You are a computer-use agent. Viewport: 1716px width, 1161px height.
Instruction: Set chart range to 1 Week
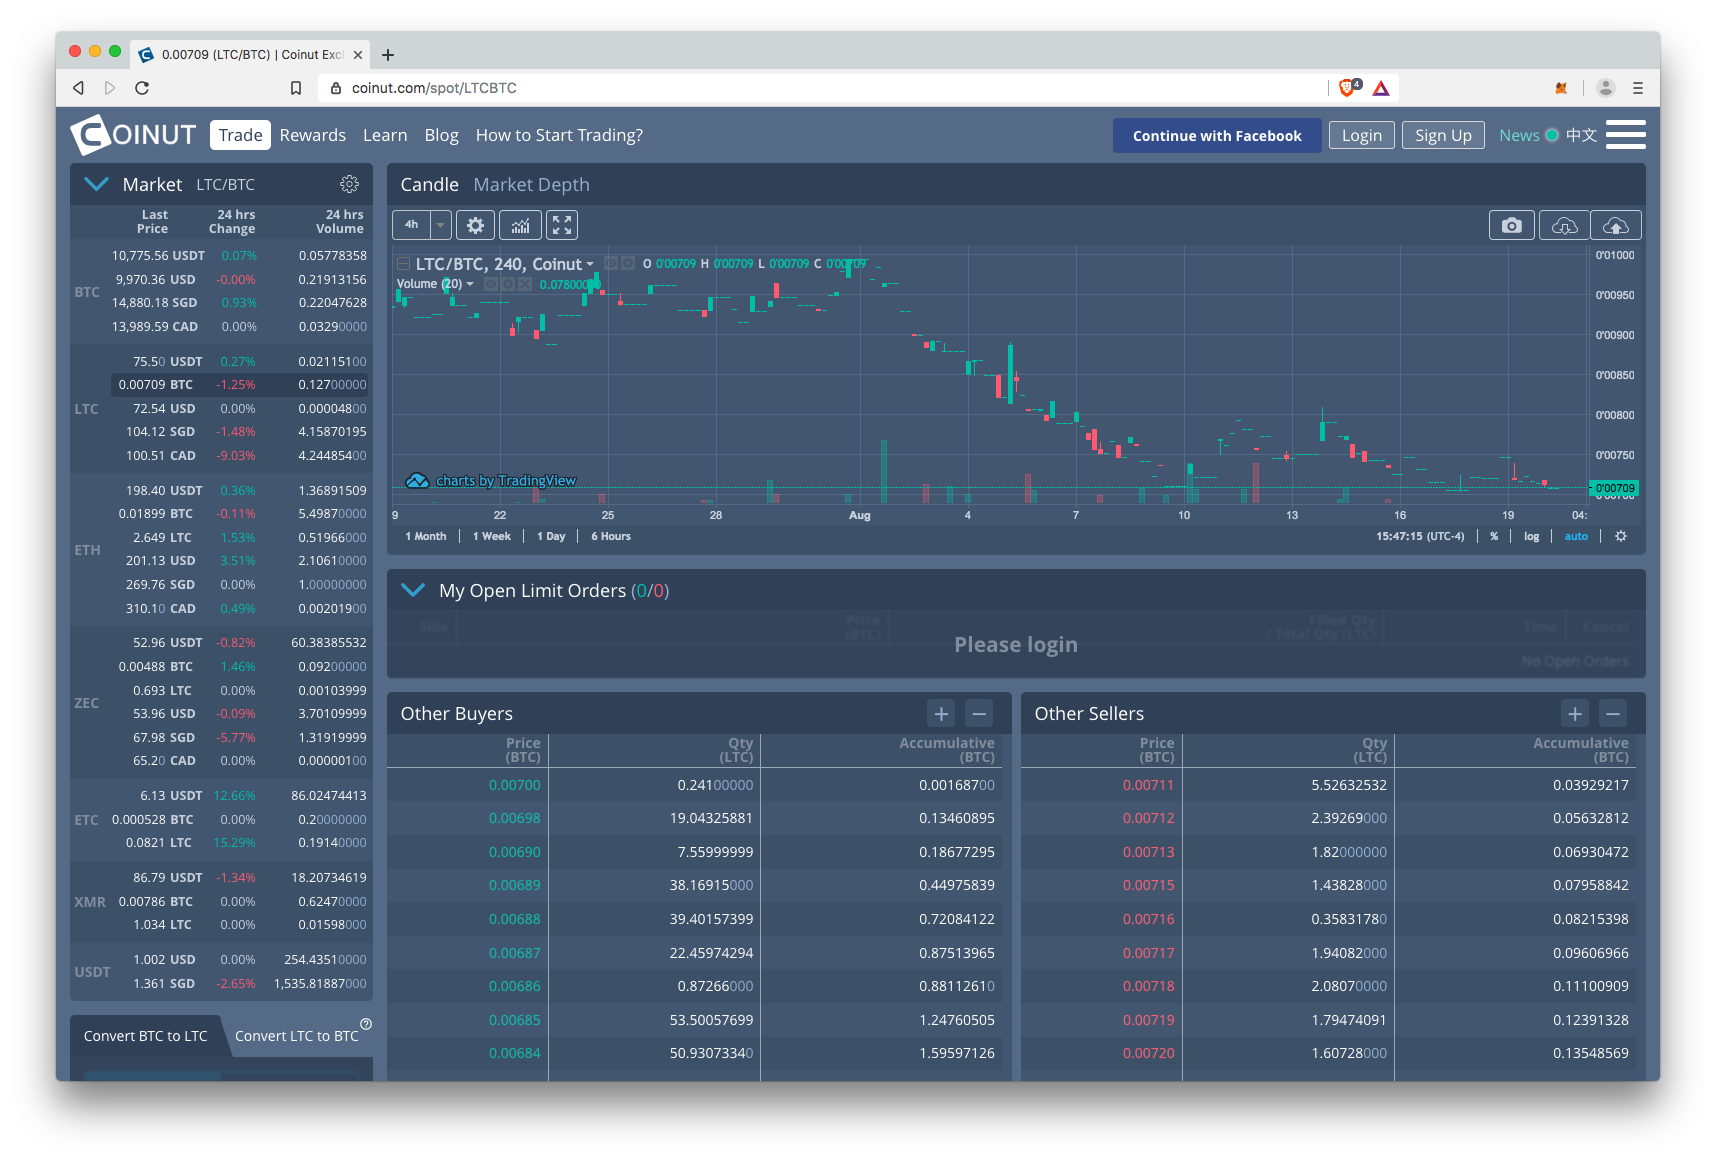[492, 536]
